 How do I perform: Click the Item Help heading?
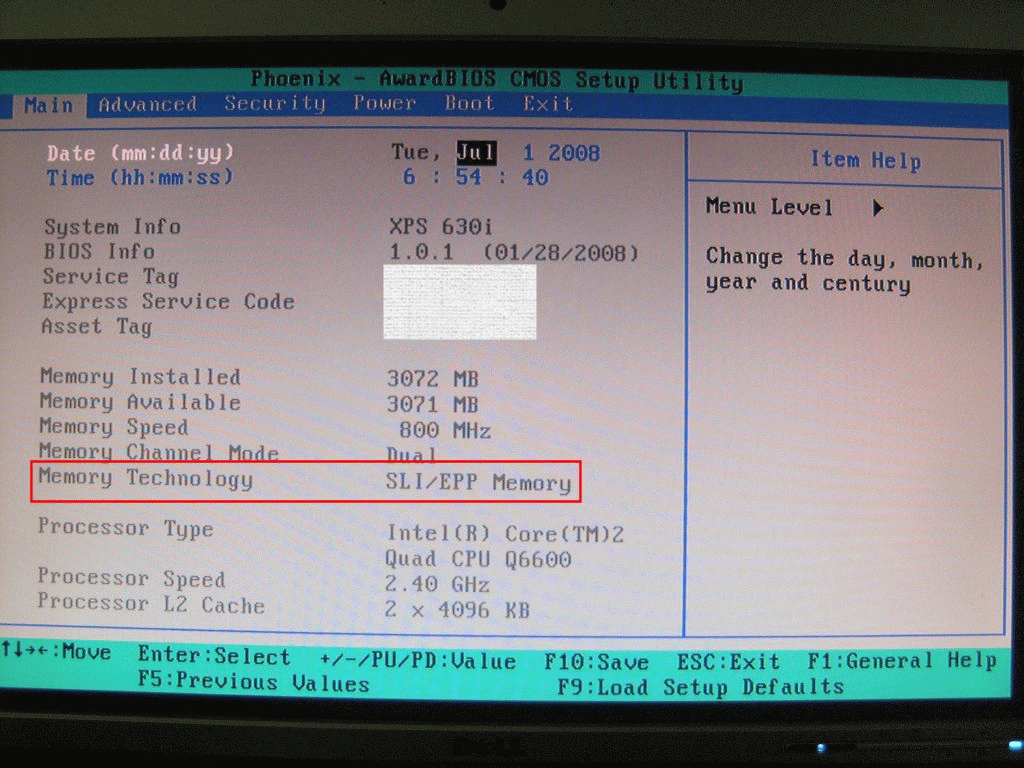[865, 160]
